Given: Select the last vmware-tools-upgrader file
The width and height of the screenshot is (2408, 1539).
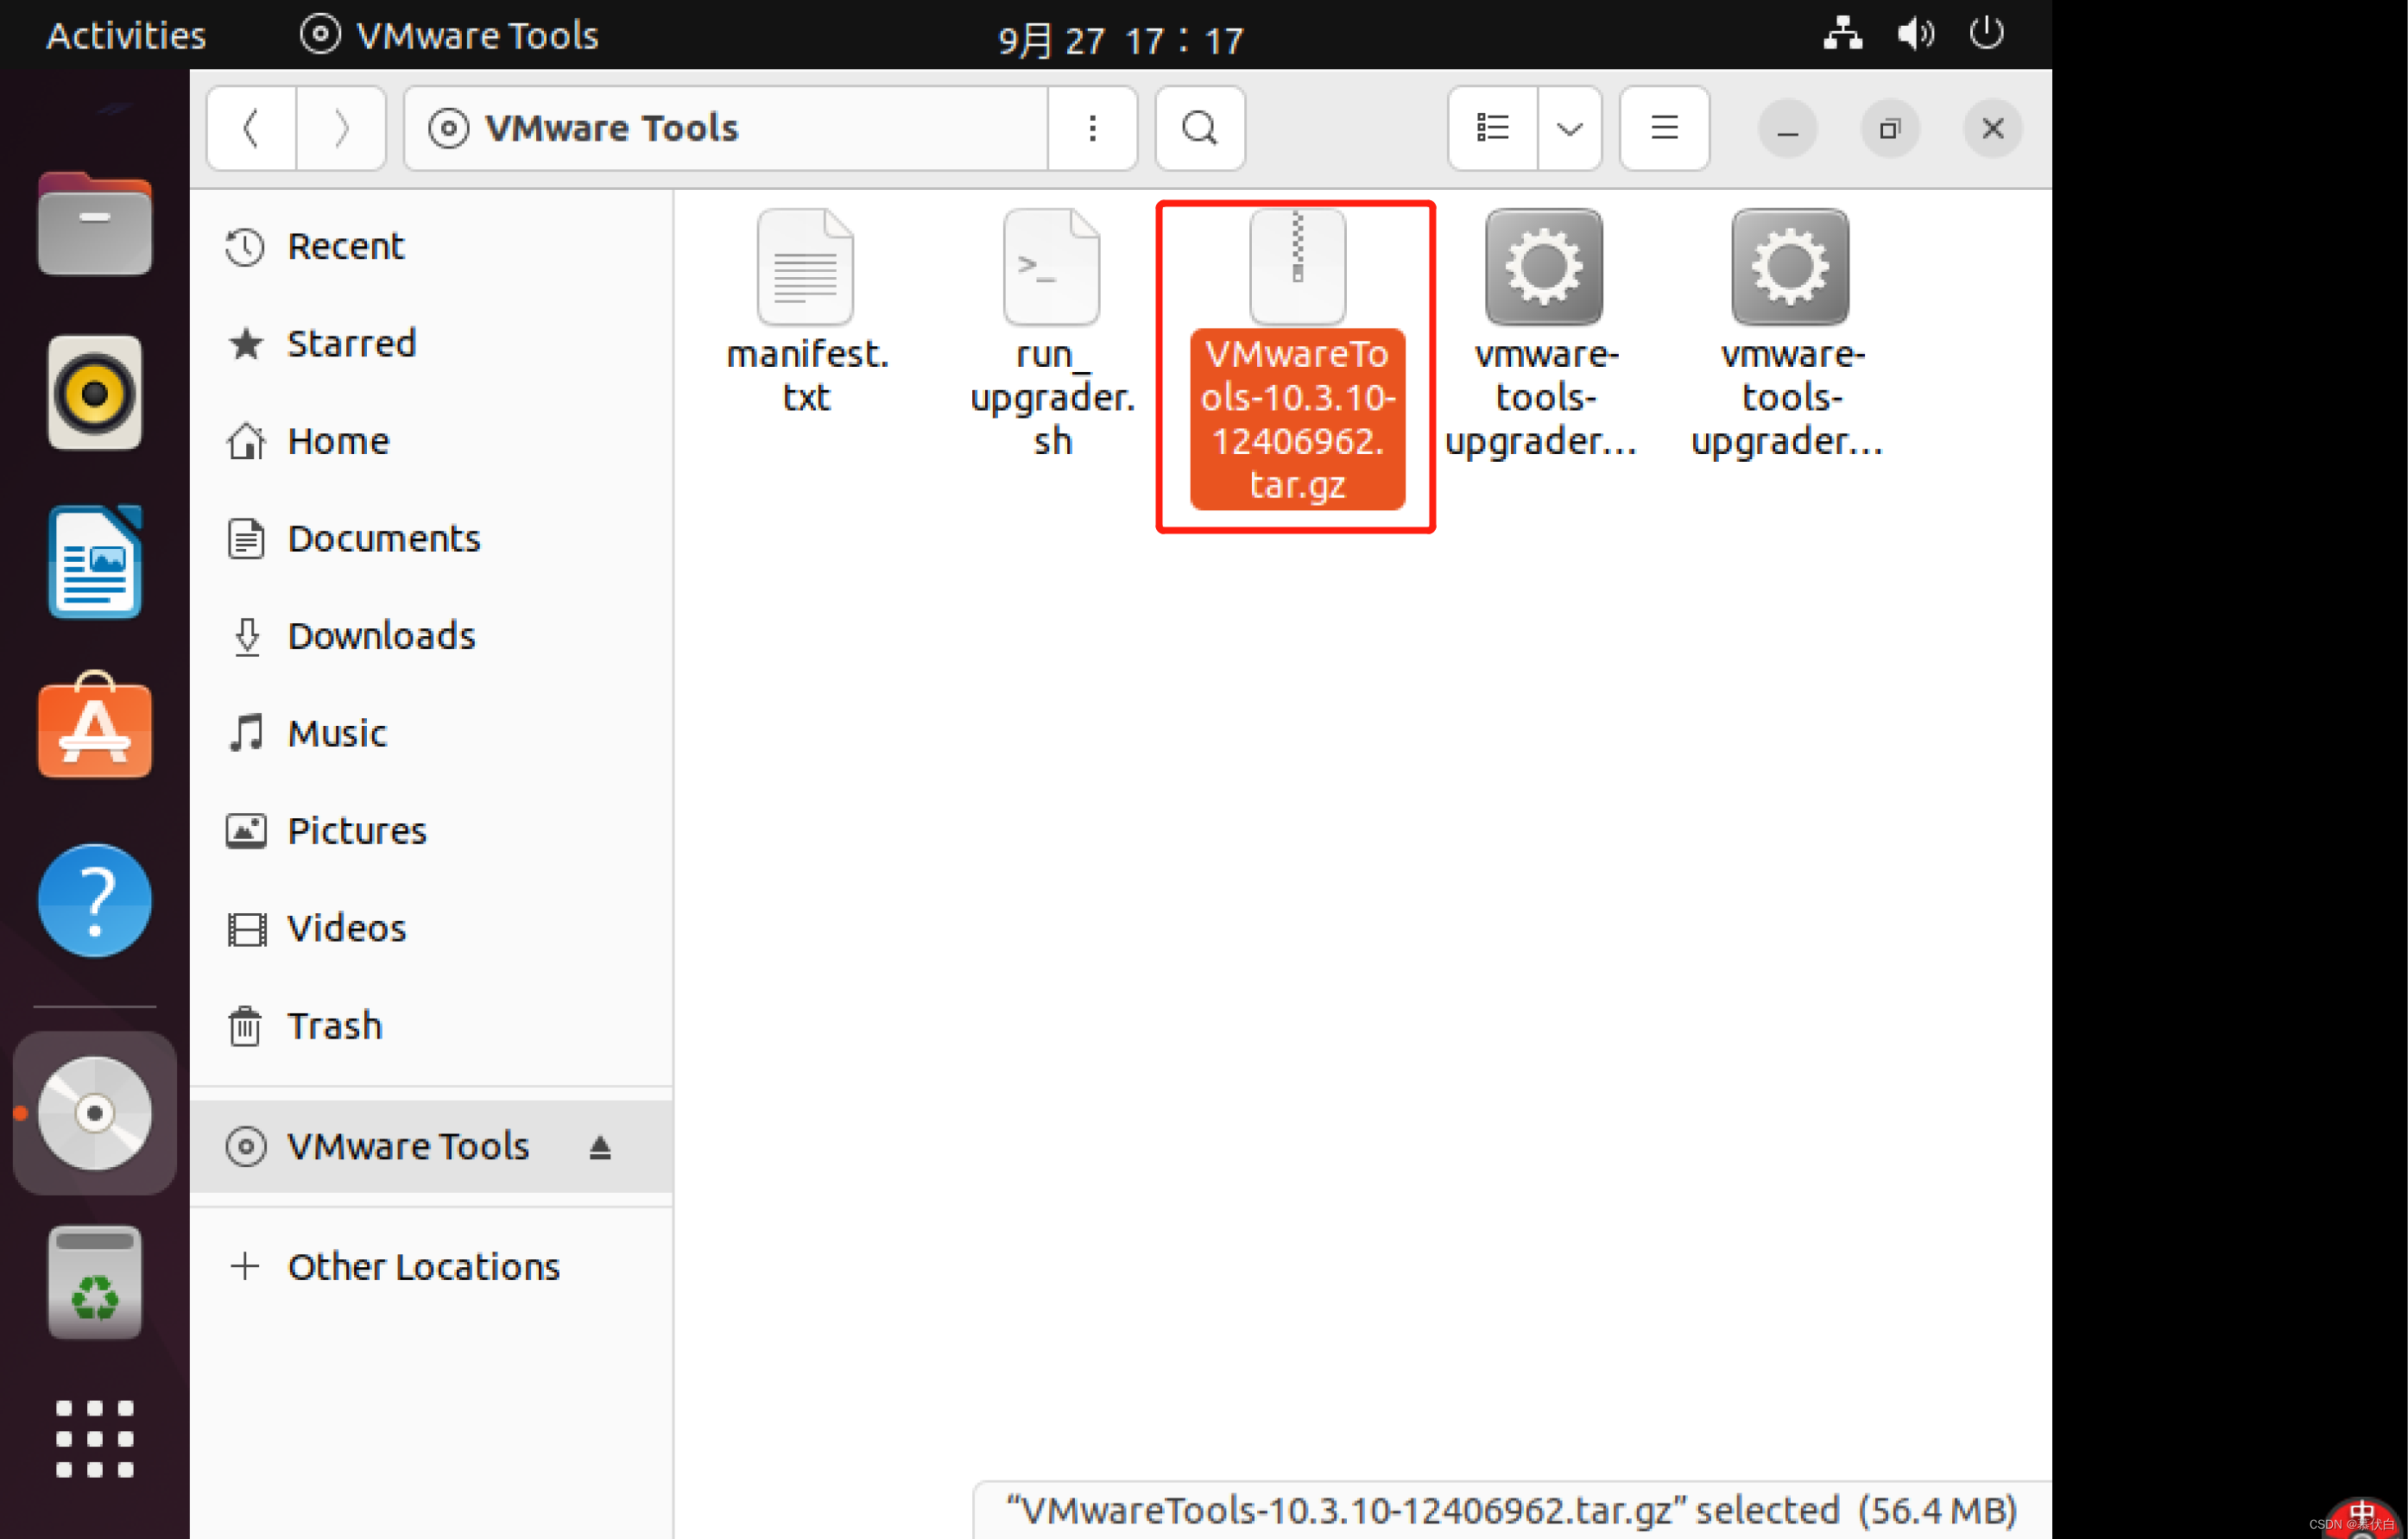Looking at the screenshot, I should click(1789, 333).
